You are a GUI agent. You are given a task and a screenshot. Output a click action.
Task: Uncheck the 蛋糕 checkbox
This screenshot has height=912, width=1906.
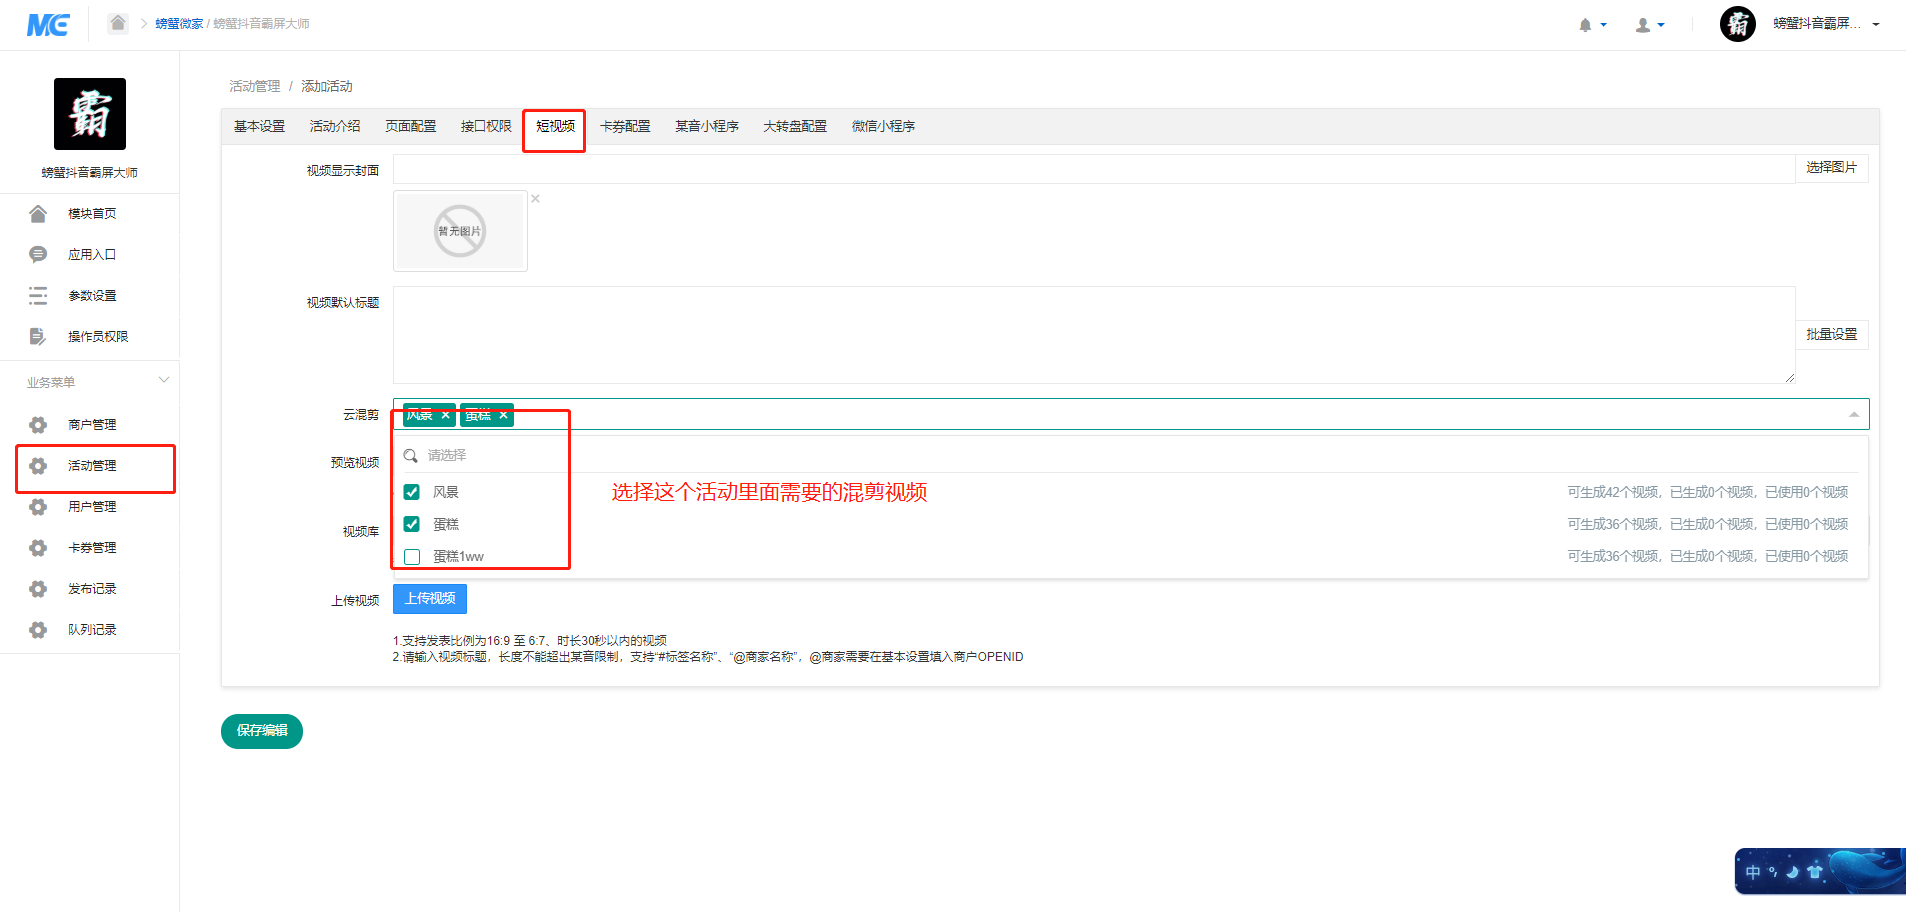[411, 524]
